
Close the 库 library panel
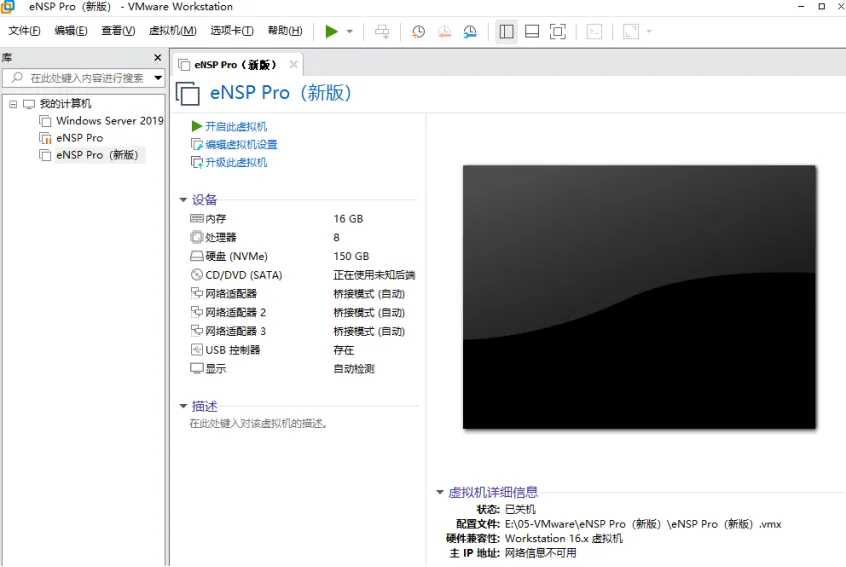[158, 57]
